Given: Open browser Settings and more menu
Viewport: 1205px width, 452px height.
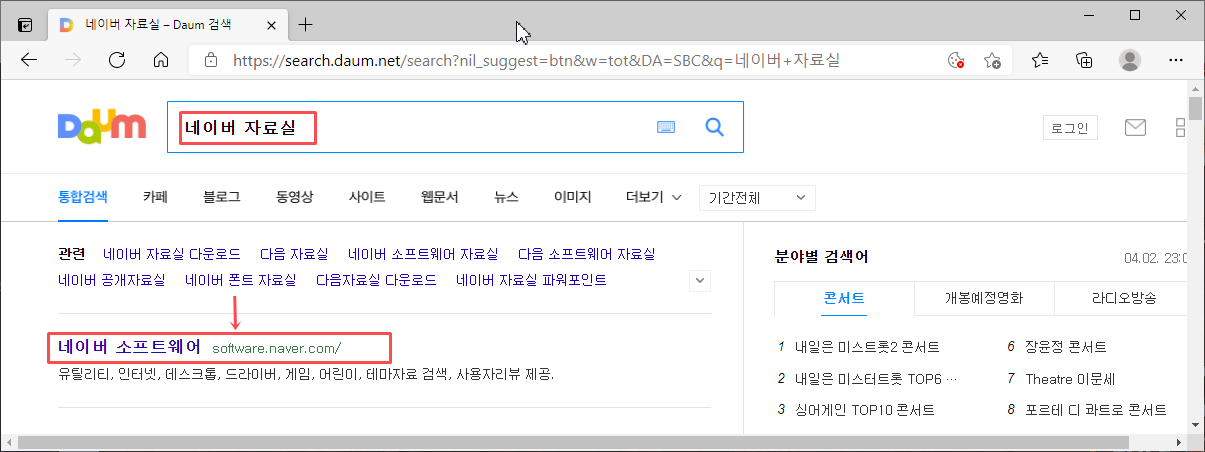Looking at the screenshot, I should point(1177,60).
